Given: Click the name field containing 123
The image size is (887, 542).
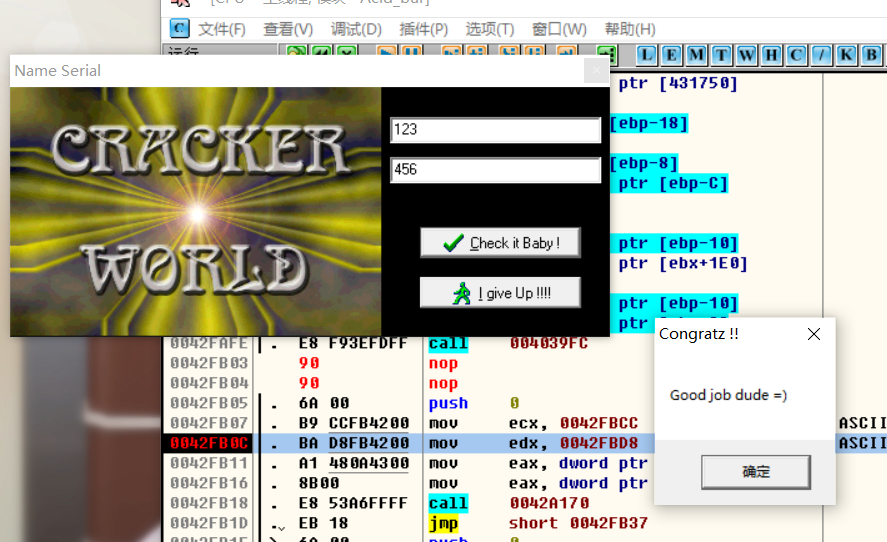Looking at the screenshot, I should (495, 130).
